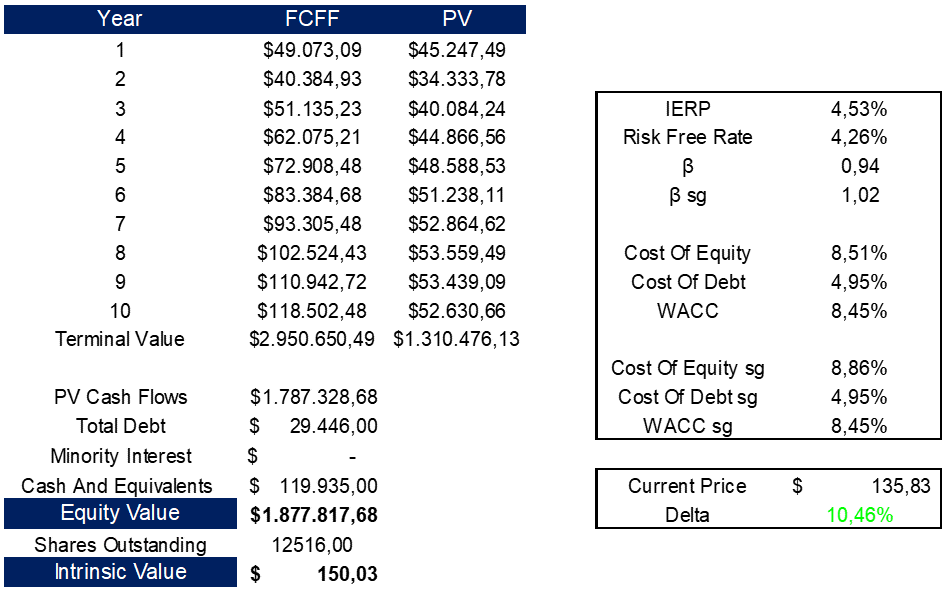Click the FCFF column header

point(312,19)
